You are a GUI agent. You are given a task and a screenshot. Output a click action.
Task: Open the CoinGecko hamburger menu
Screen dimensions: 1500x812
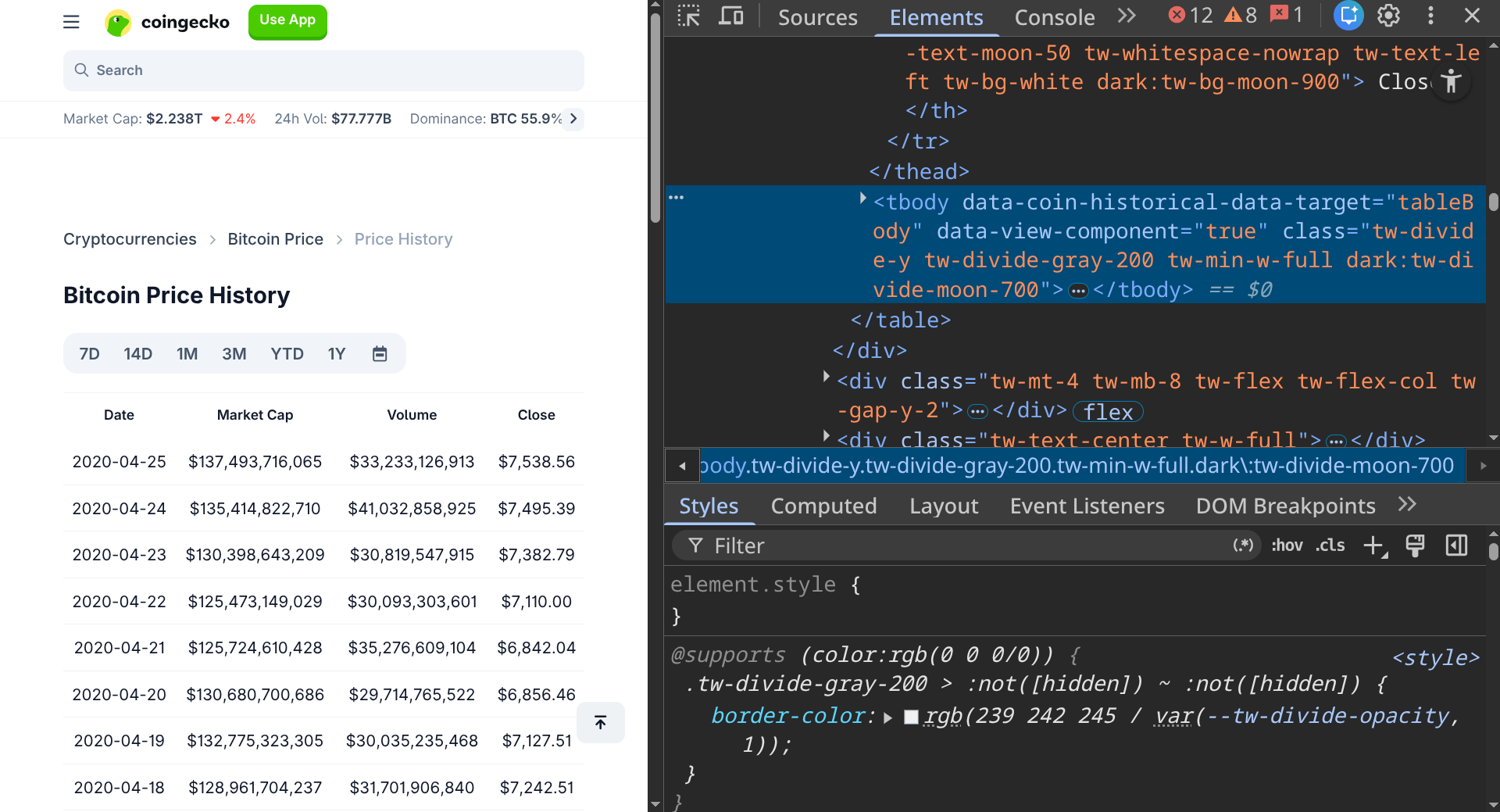tap(71, 22)
